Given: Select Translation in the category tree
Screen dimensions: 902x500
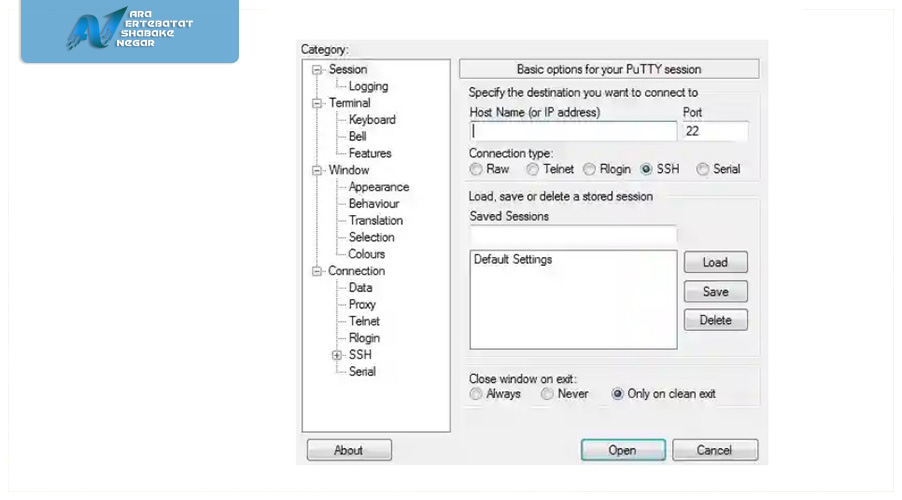Looking at the screenshot, I should 376,220.
